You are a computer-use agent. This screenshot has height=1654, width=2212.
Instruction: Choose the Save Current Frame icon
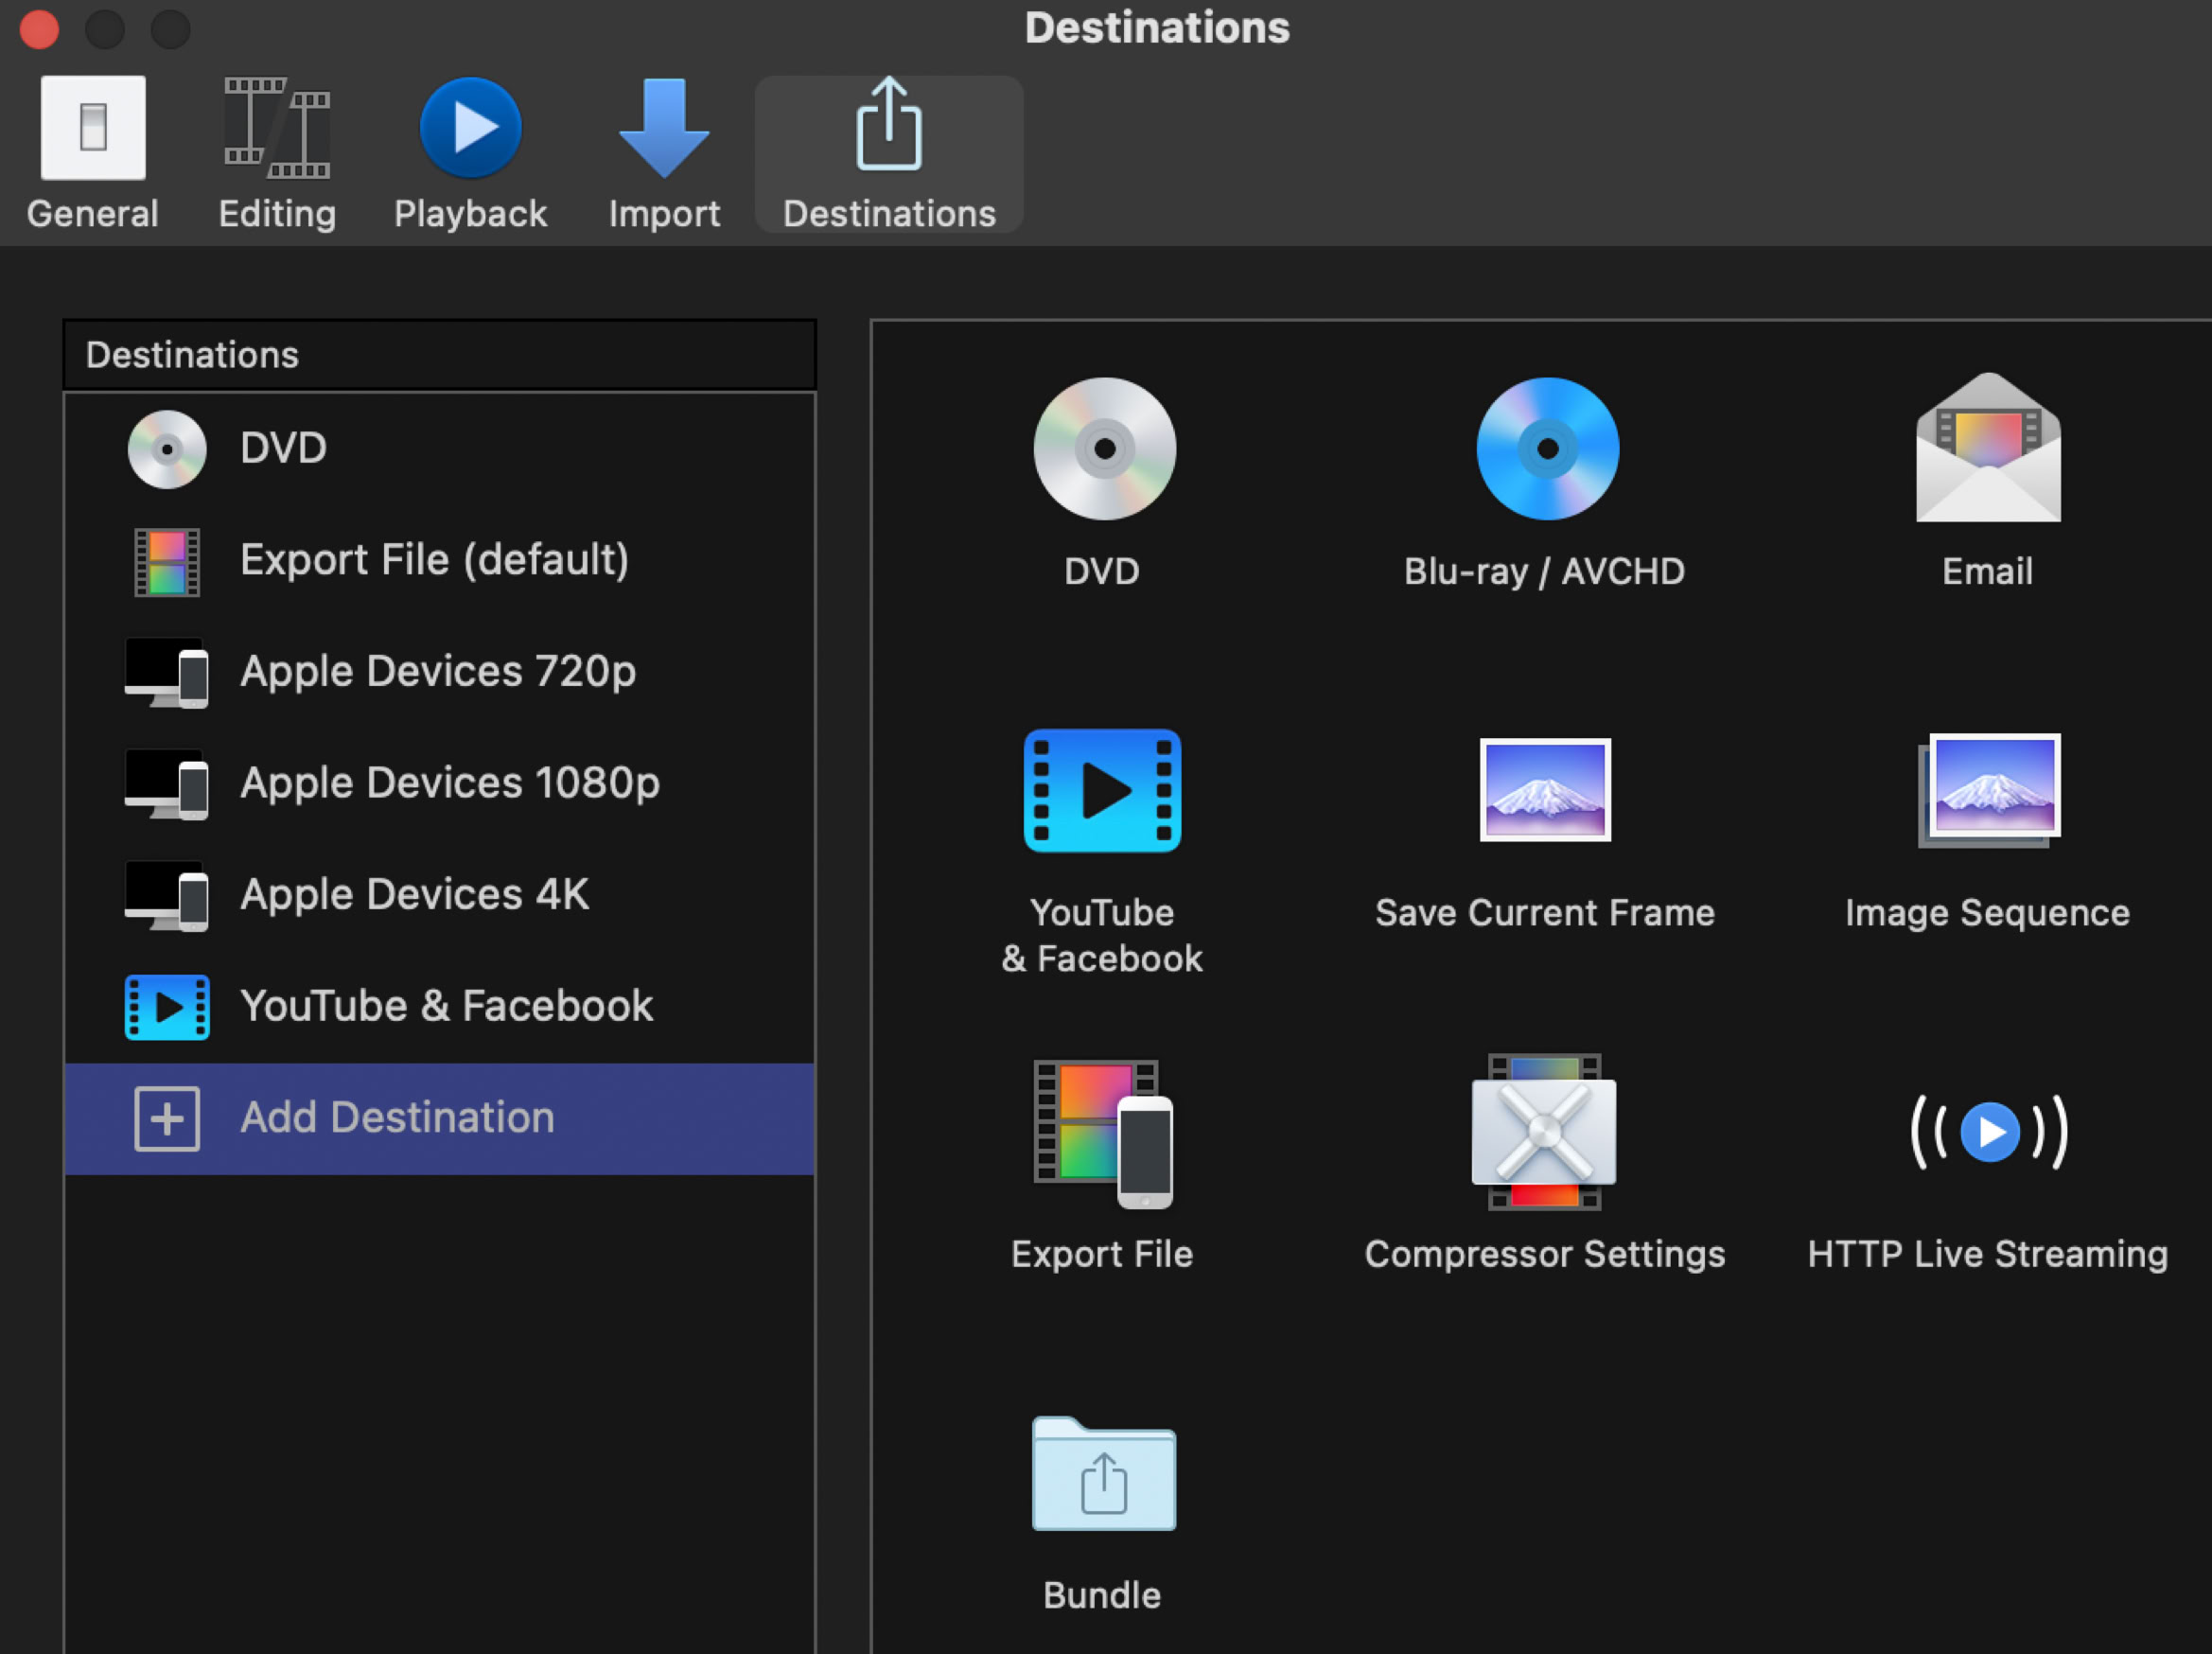pyautogui.click(x=1544, y=790)
